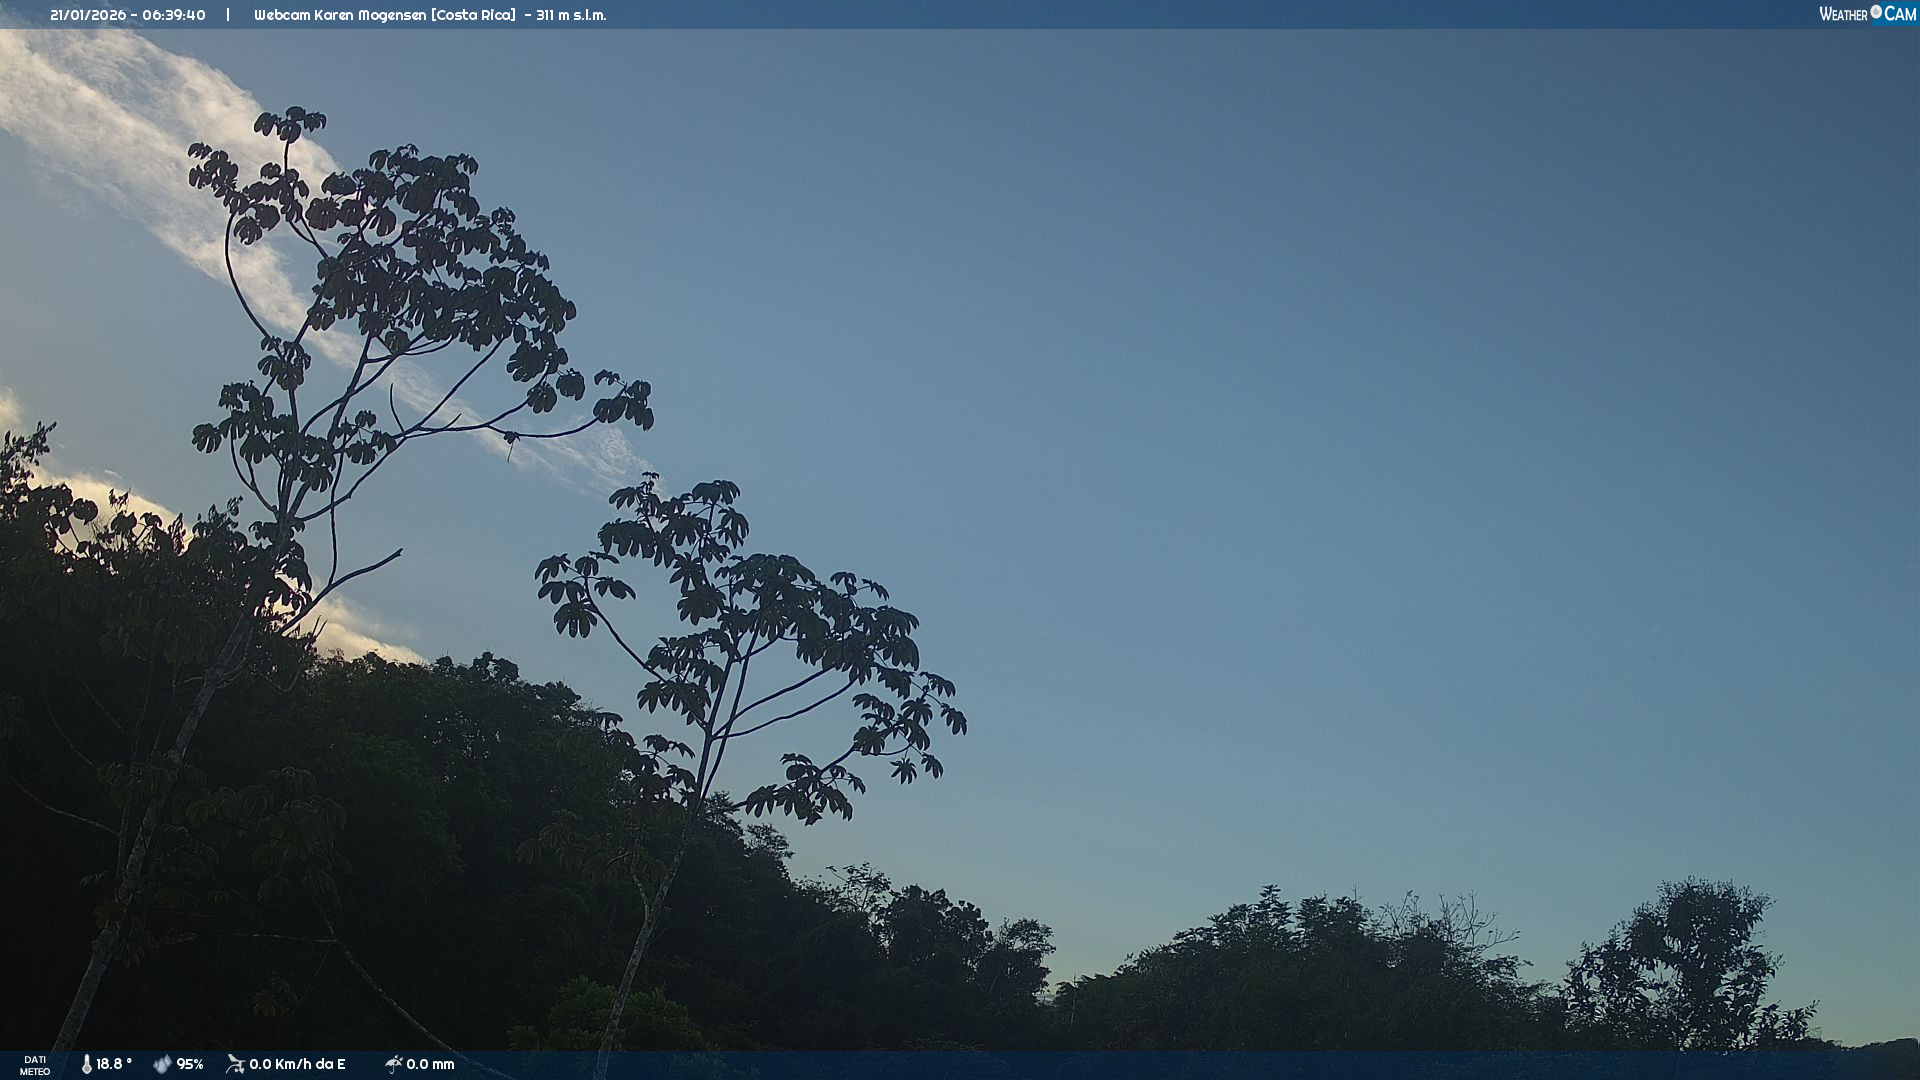Click the thermometer temperature icon
The width and height of the screenshot is (1920, 1080).
[87, 1064]
